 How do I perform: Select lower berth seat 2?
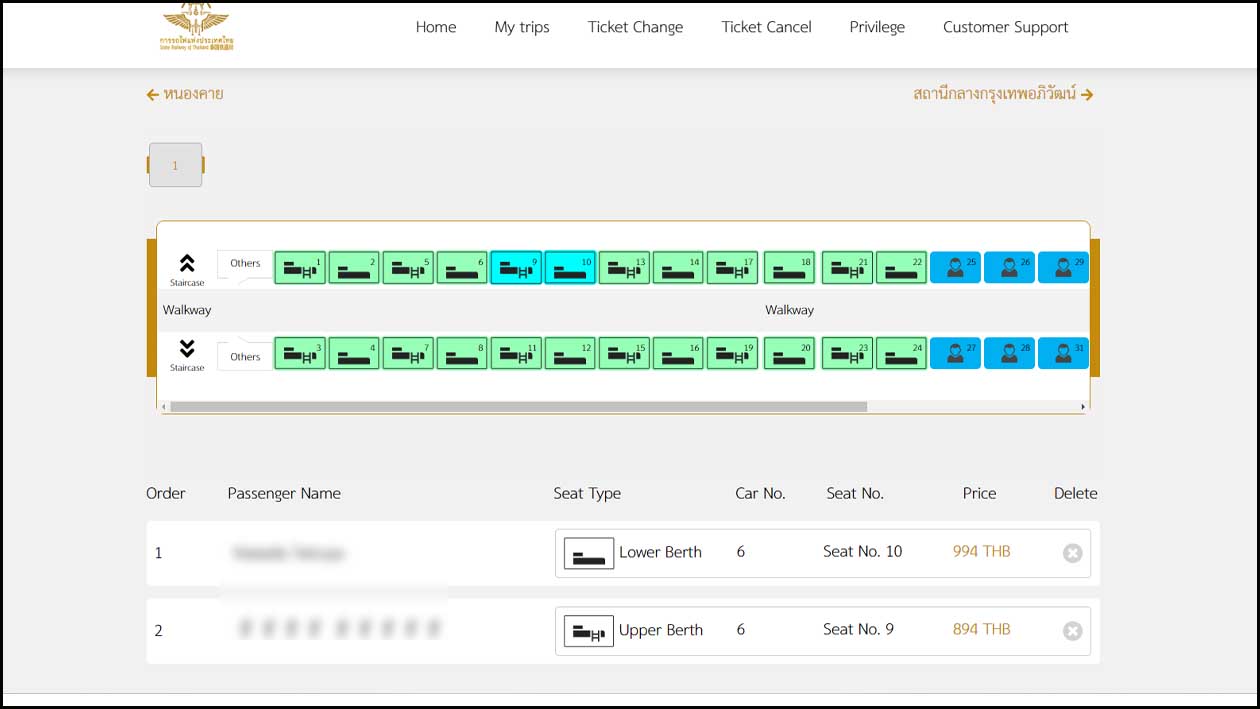[354, 268]
